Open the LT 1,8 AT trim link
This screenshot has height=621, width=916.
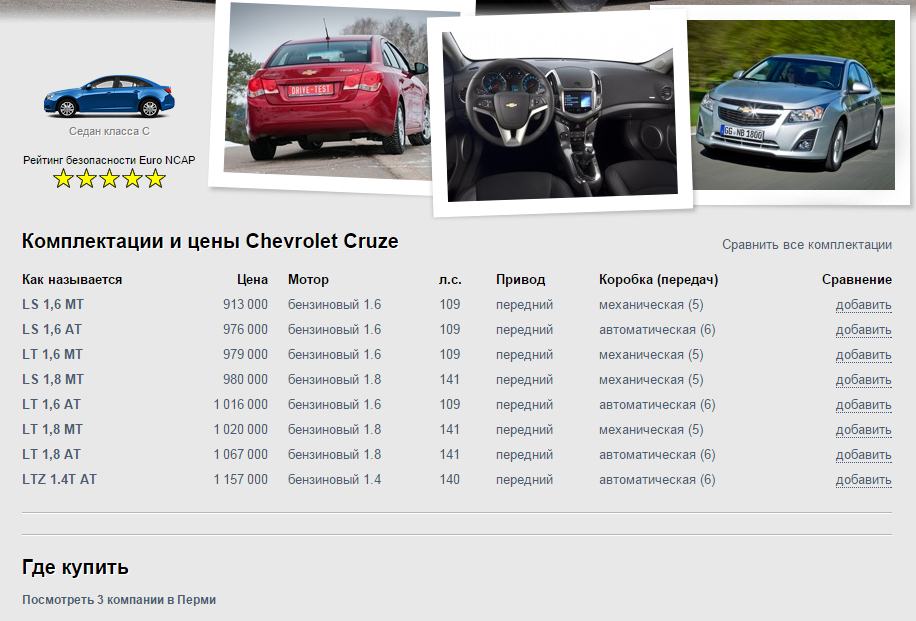click(x=51, y=455)
